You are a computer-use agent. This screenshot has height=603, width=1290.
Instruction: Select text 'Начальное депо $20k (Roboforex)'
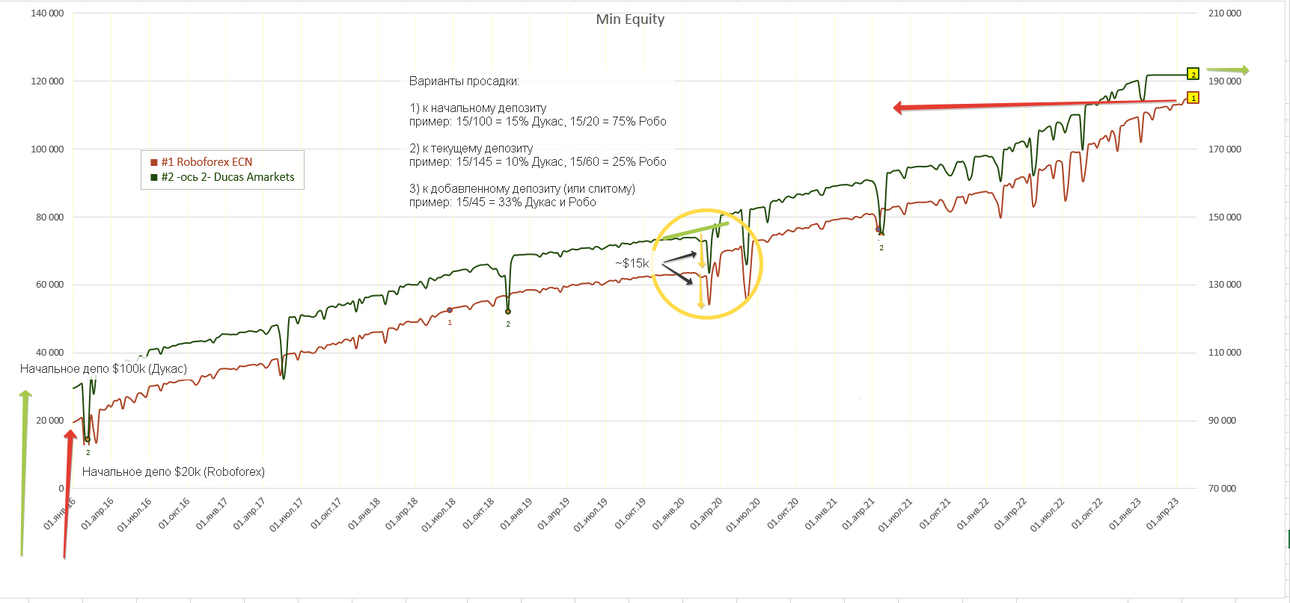(x=173, y=471)
